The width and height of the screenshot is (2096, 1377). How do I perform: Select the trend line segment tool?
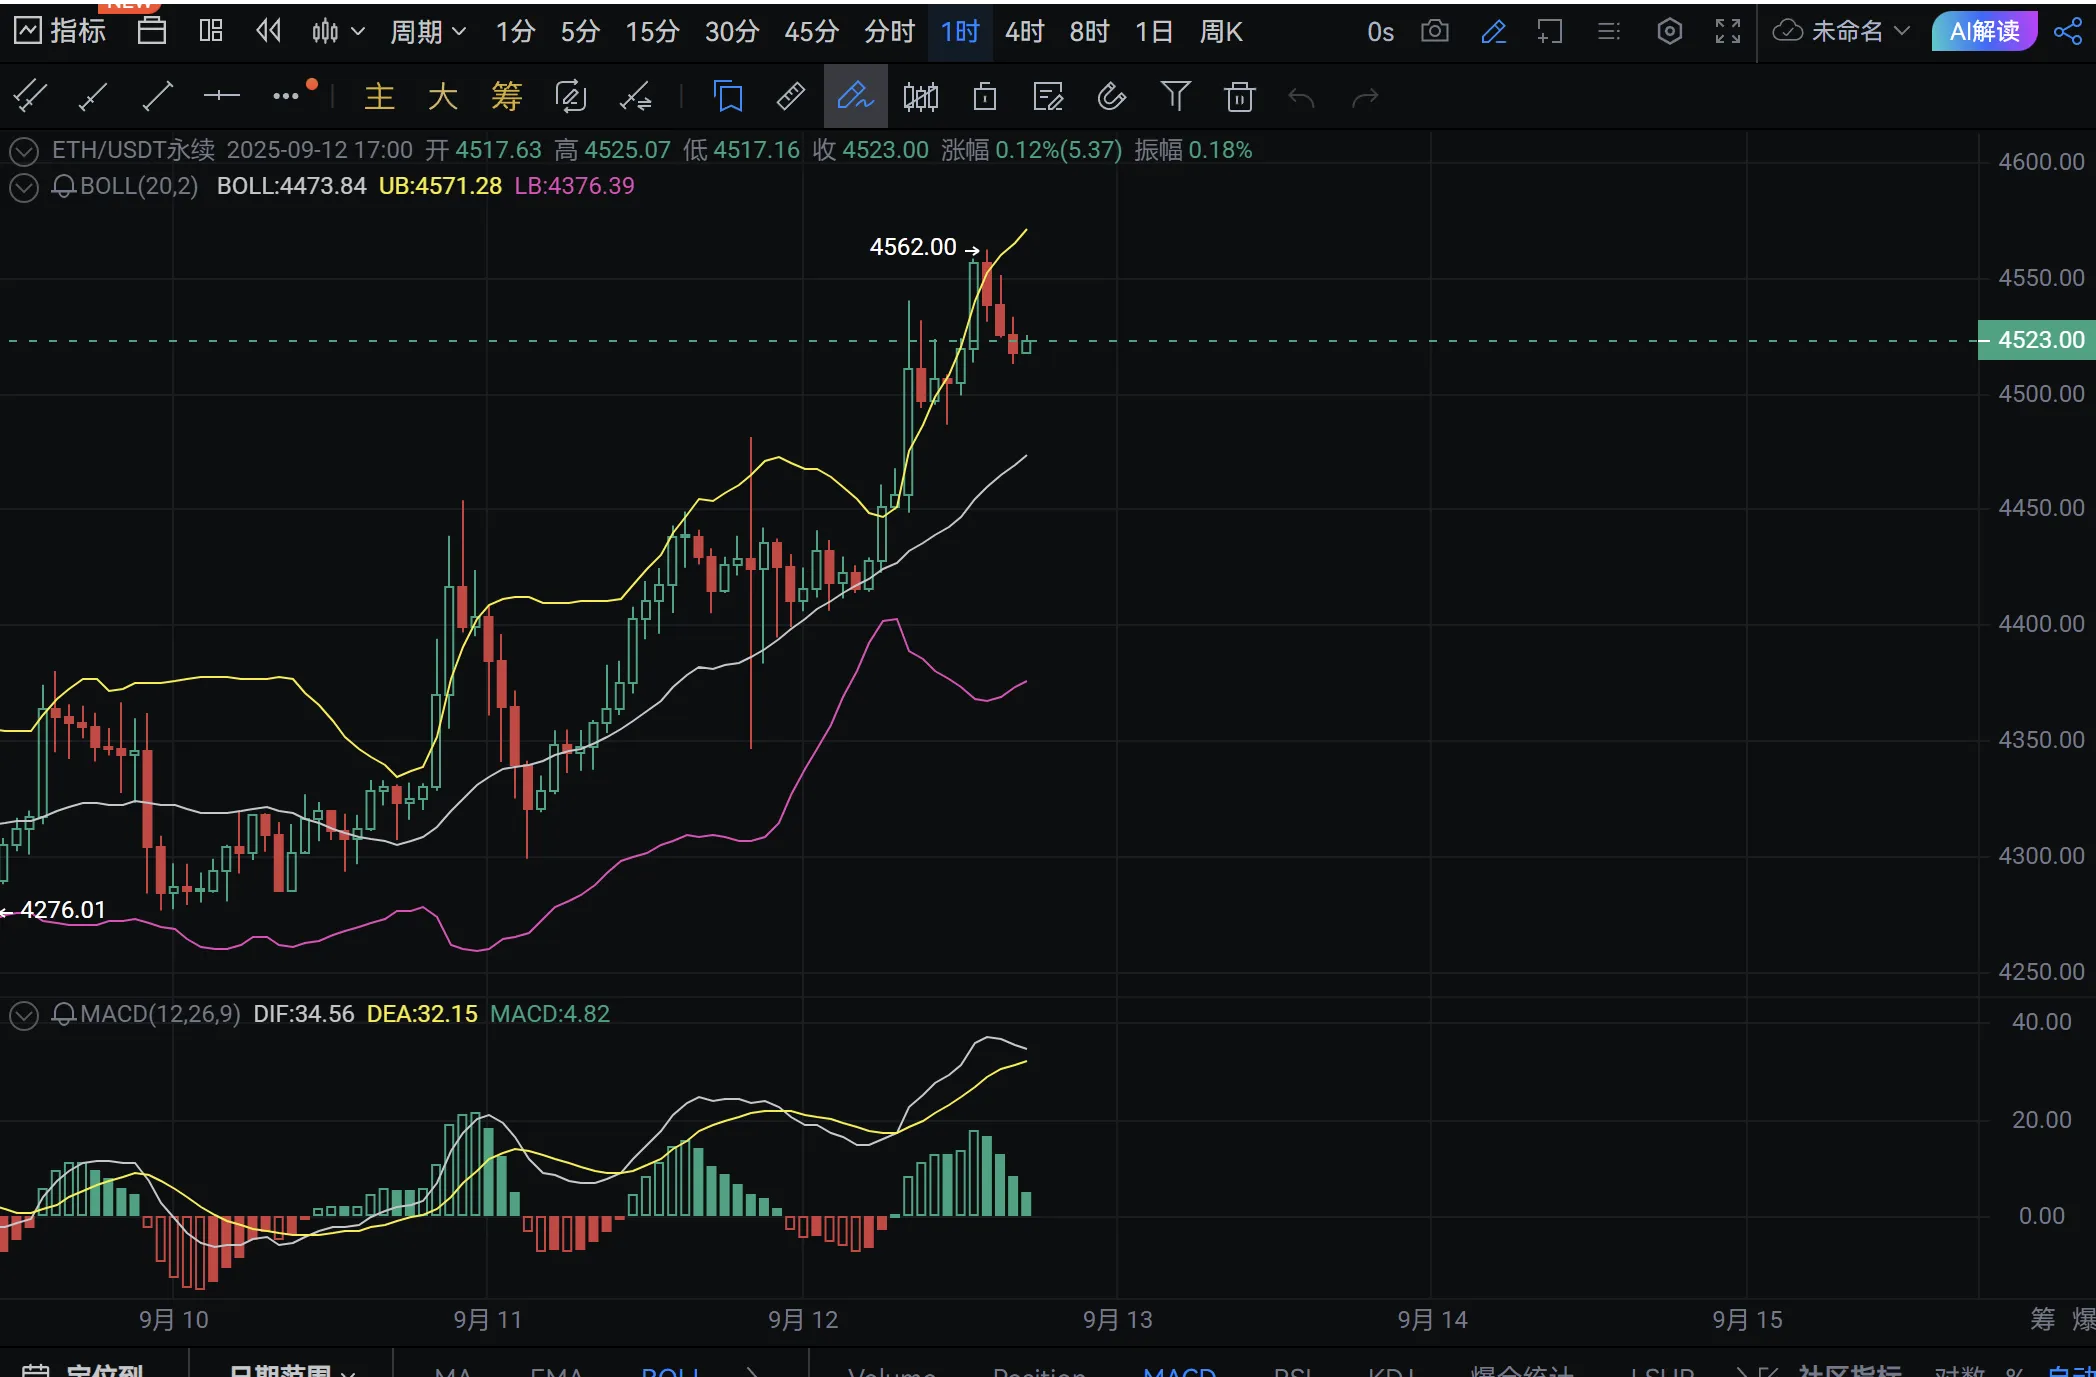coord(158,97)
